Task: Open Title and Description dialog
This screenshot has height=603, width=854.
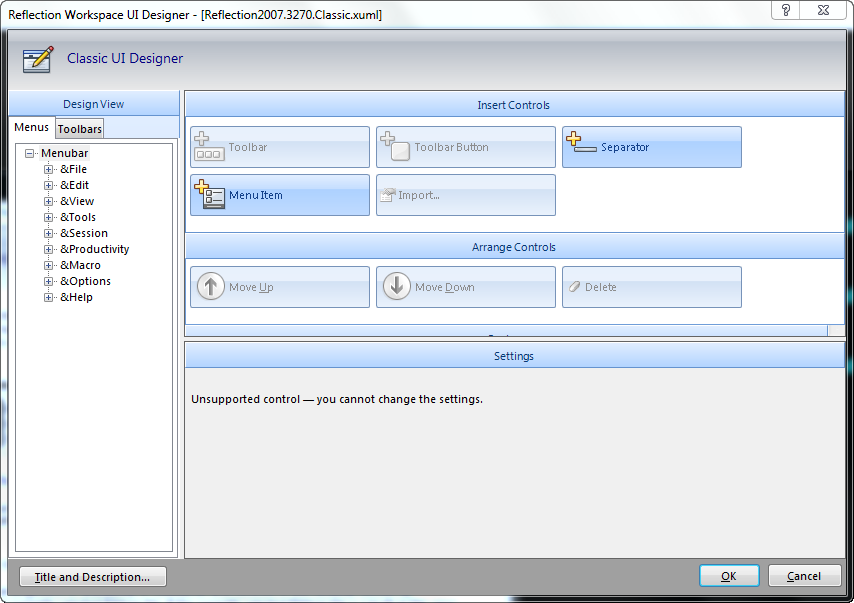Action: [x=93, y=577]
